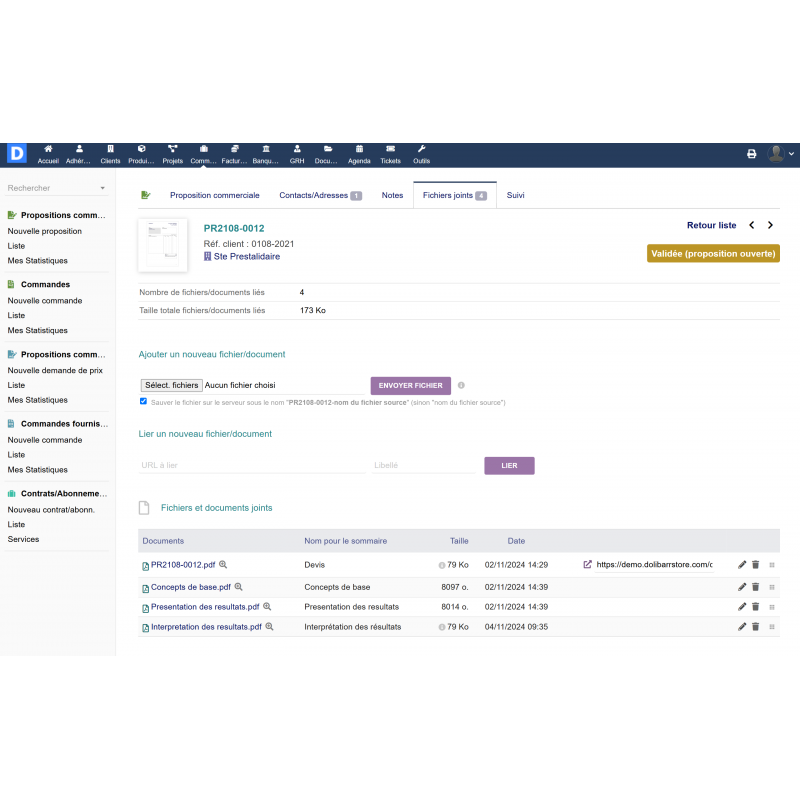Edit the Concepts de base.pdf row
This screenshot has width=800, height=800.
click(x=742, y=587)
